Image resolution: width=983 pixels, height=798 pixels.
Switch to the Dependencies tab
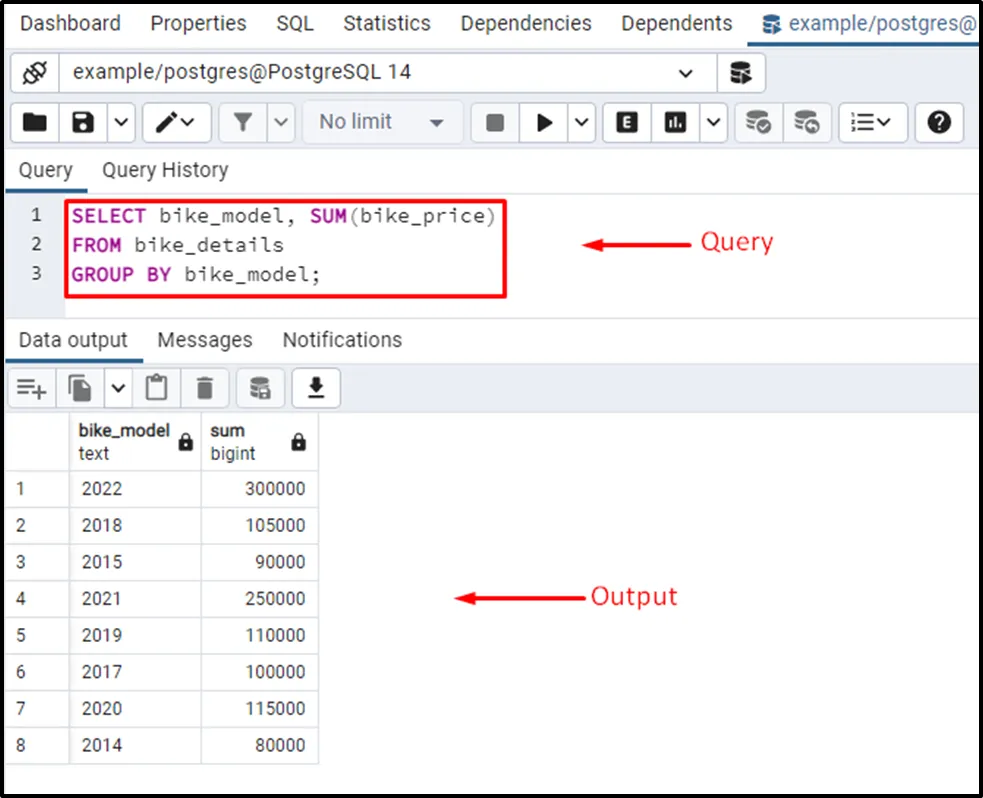coord(526,23)
